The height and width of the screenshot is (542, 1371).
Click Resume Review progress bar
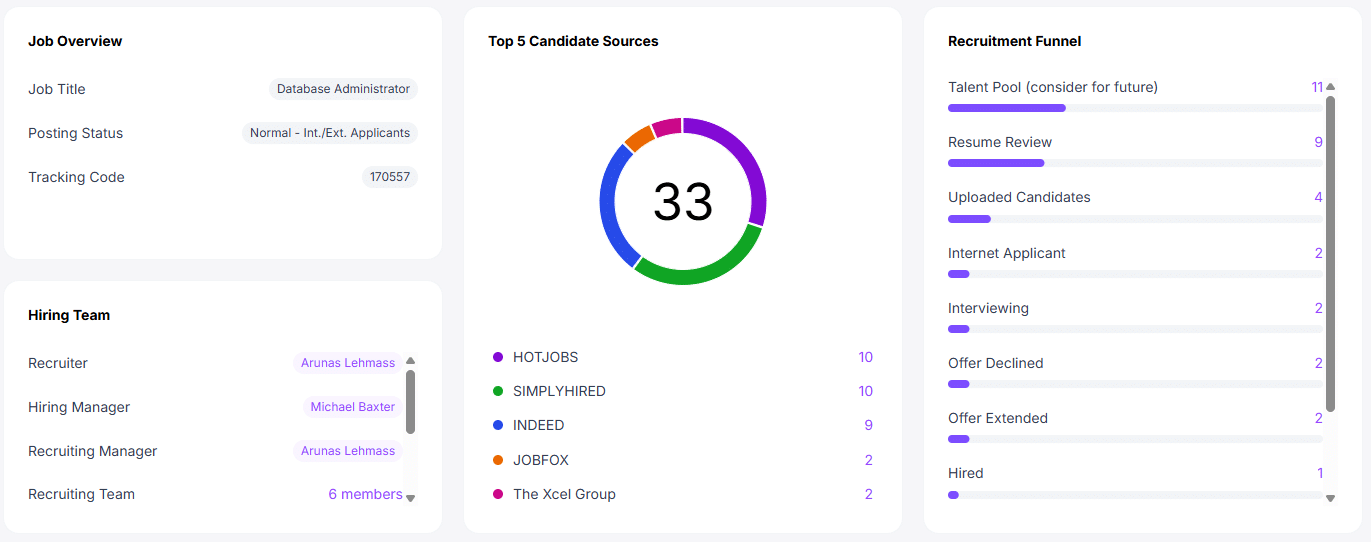pos(1134,163)
